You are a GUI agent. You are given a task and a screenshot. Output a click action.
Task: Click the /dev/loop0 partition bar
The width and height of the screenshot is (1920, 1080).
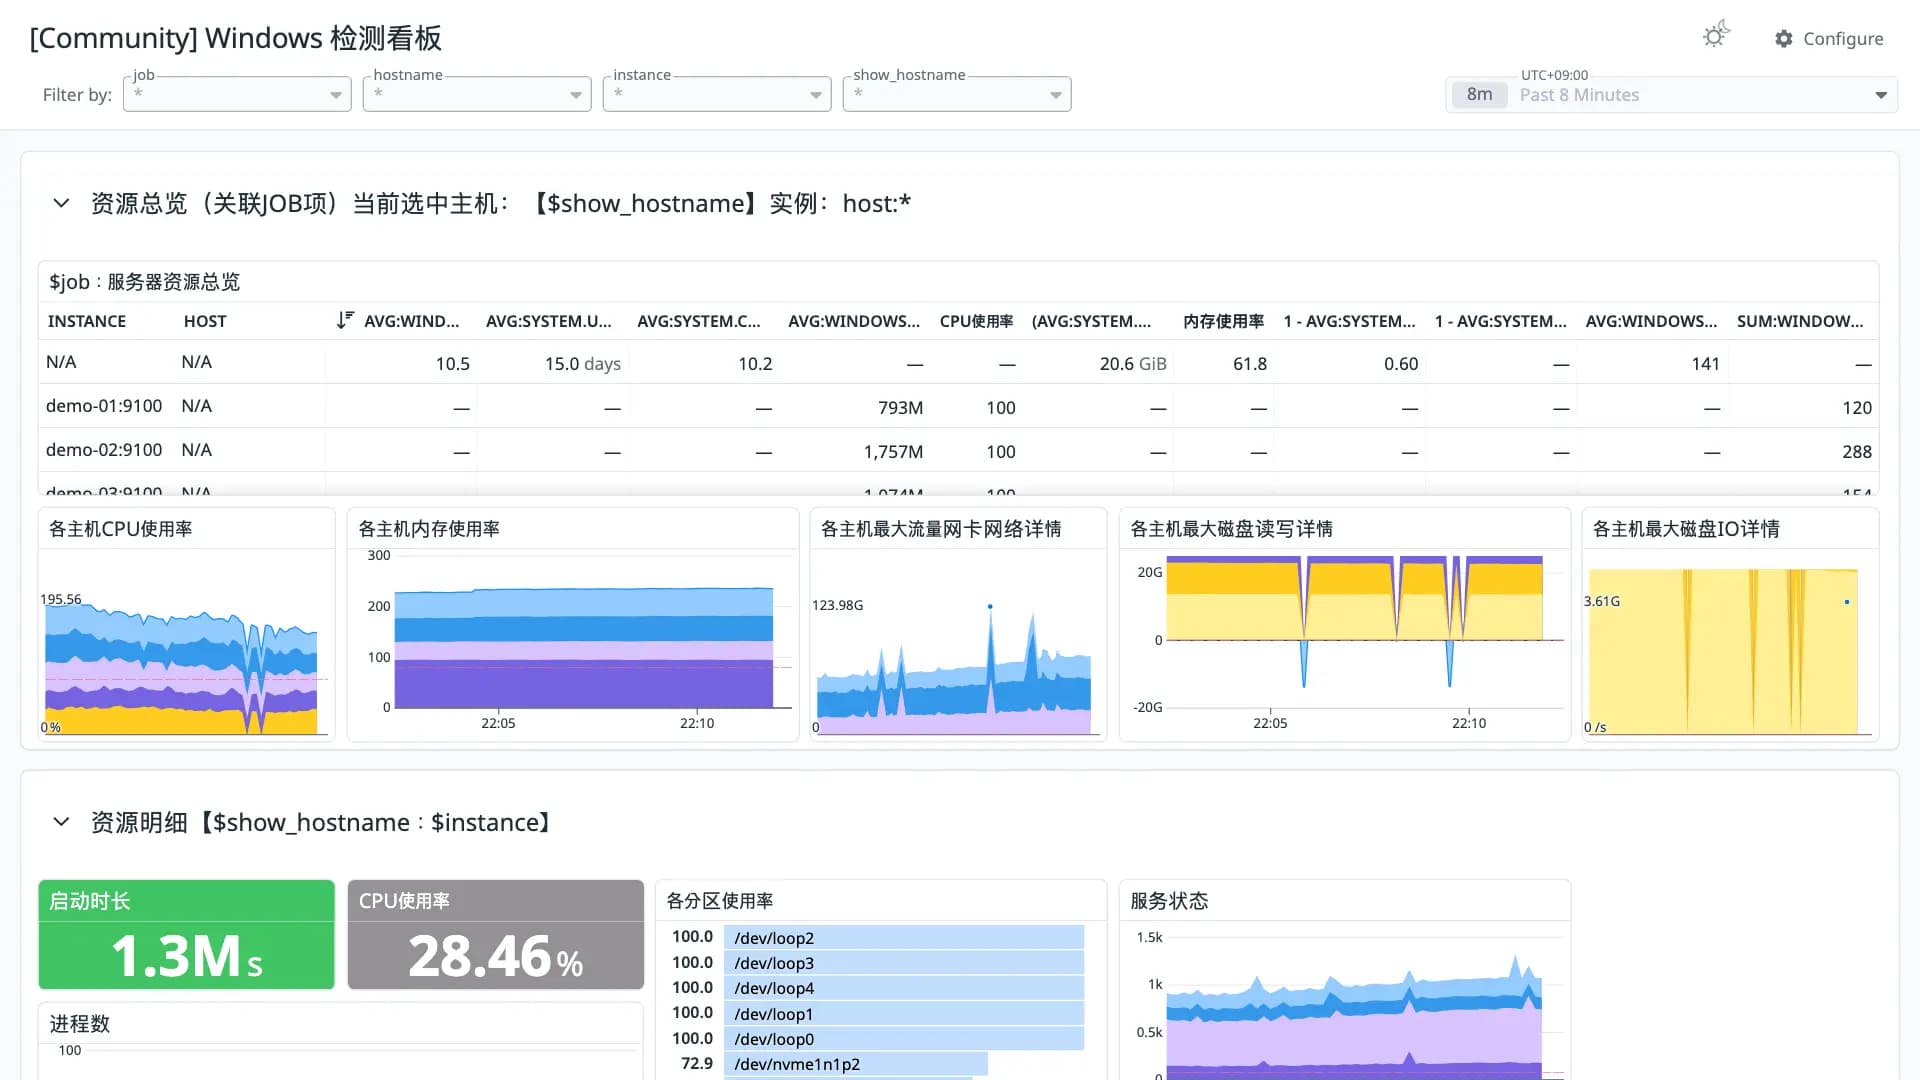[x=904, y=1039]
